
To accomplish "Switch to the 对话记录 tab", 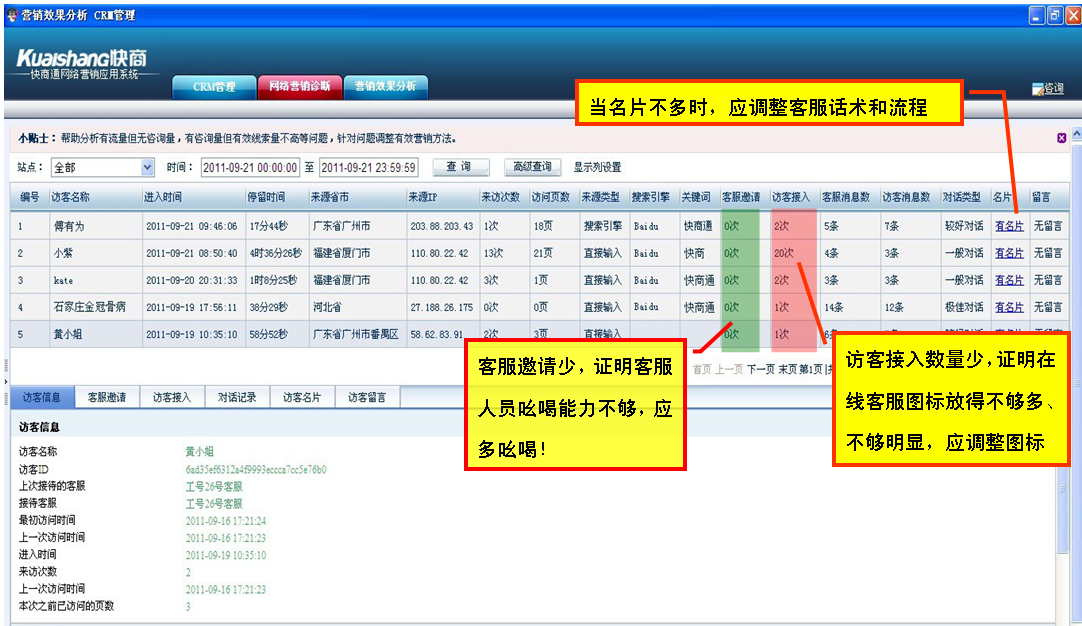I will click(237, 397).
